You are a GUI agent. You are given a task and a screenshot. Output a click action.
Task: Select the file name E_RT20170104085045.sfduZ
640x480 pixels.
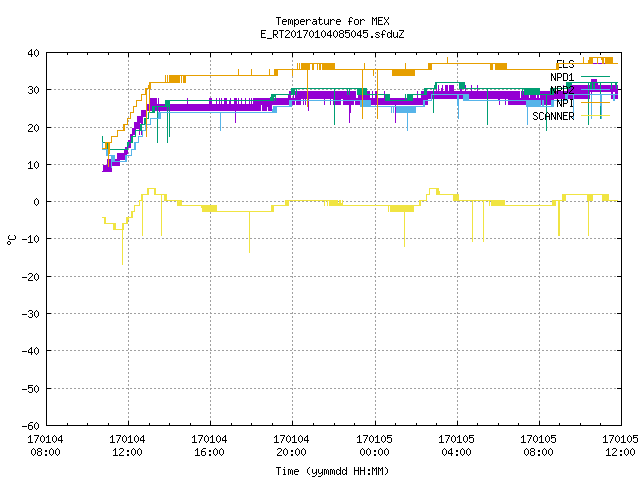pyautogui.click(x=332, y=34)
